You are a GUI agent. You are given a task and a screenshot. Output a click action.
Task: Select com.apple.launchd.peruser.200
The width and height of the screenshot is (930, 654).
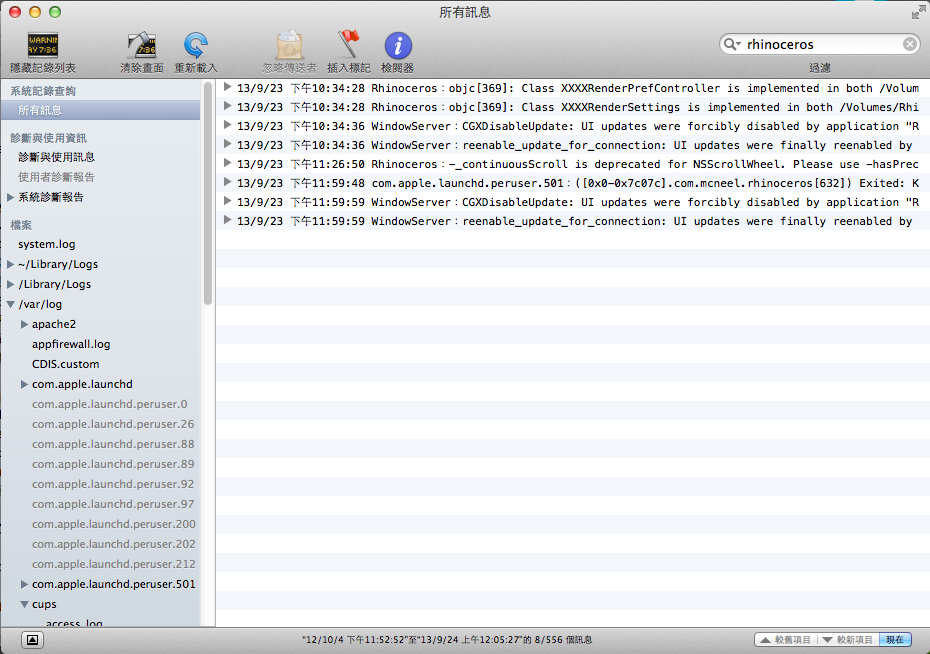[x=114, y=524]
